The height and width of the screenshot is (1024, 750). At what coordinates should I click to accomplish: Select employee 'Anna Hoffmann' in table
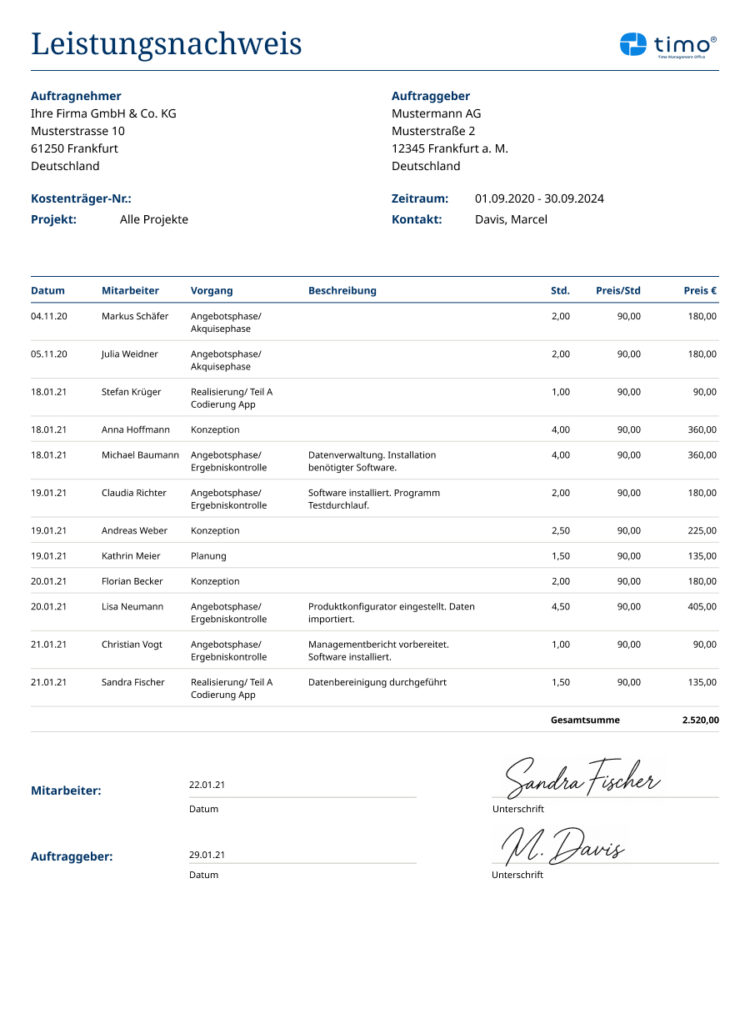(135, 430)
